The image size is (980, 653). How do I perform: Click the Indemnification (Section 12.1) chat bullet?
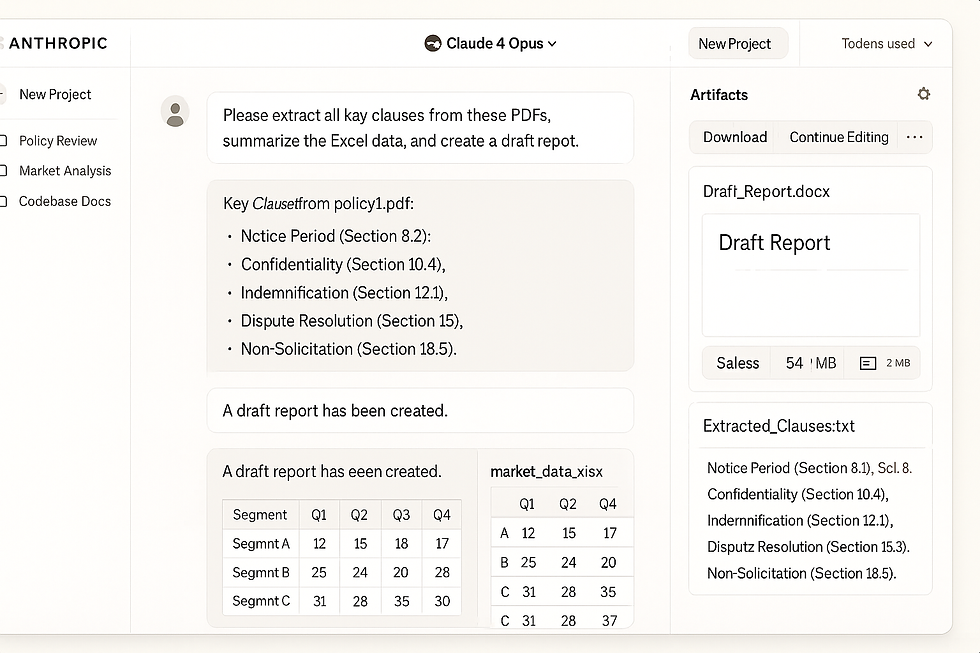click(344, 292)
